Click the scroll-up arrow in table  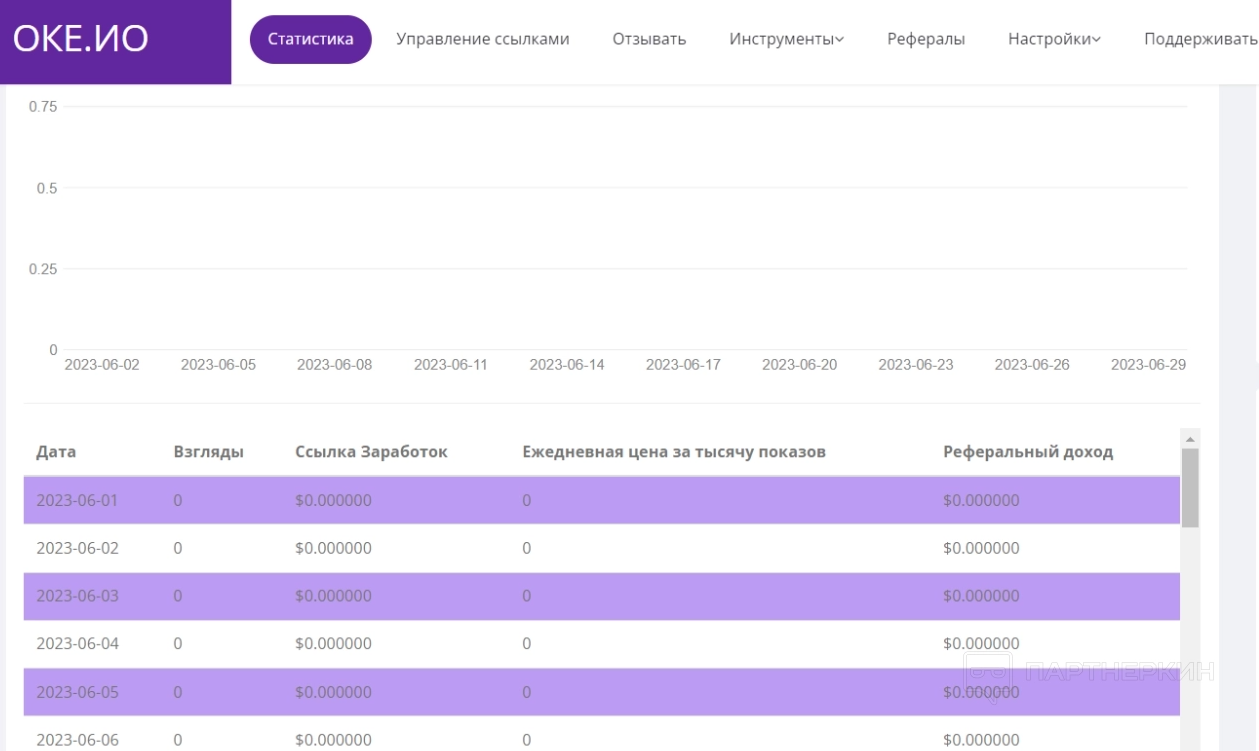pyautogui.click(x=1190, y=439)
